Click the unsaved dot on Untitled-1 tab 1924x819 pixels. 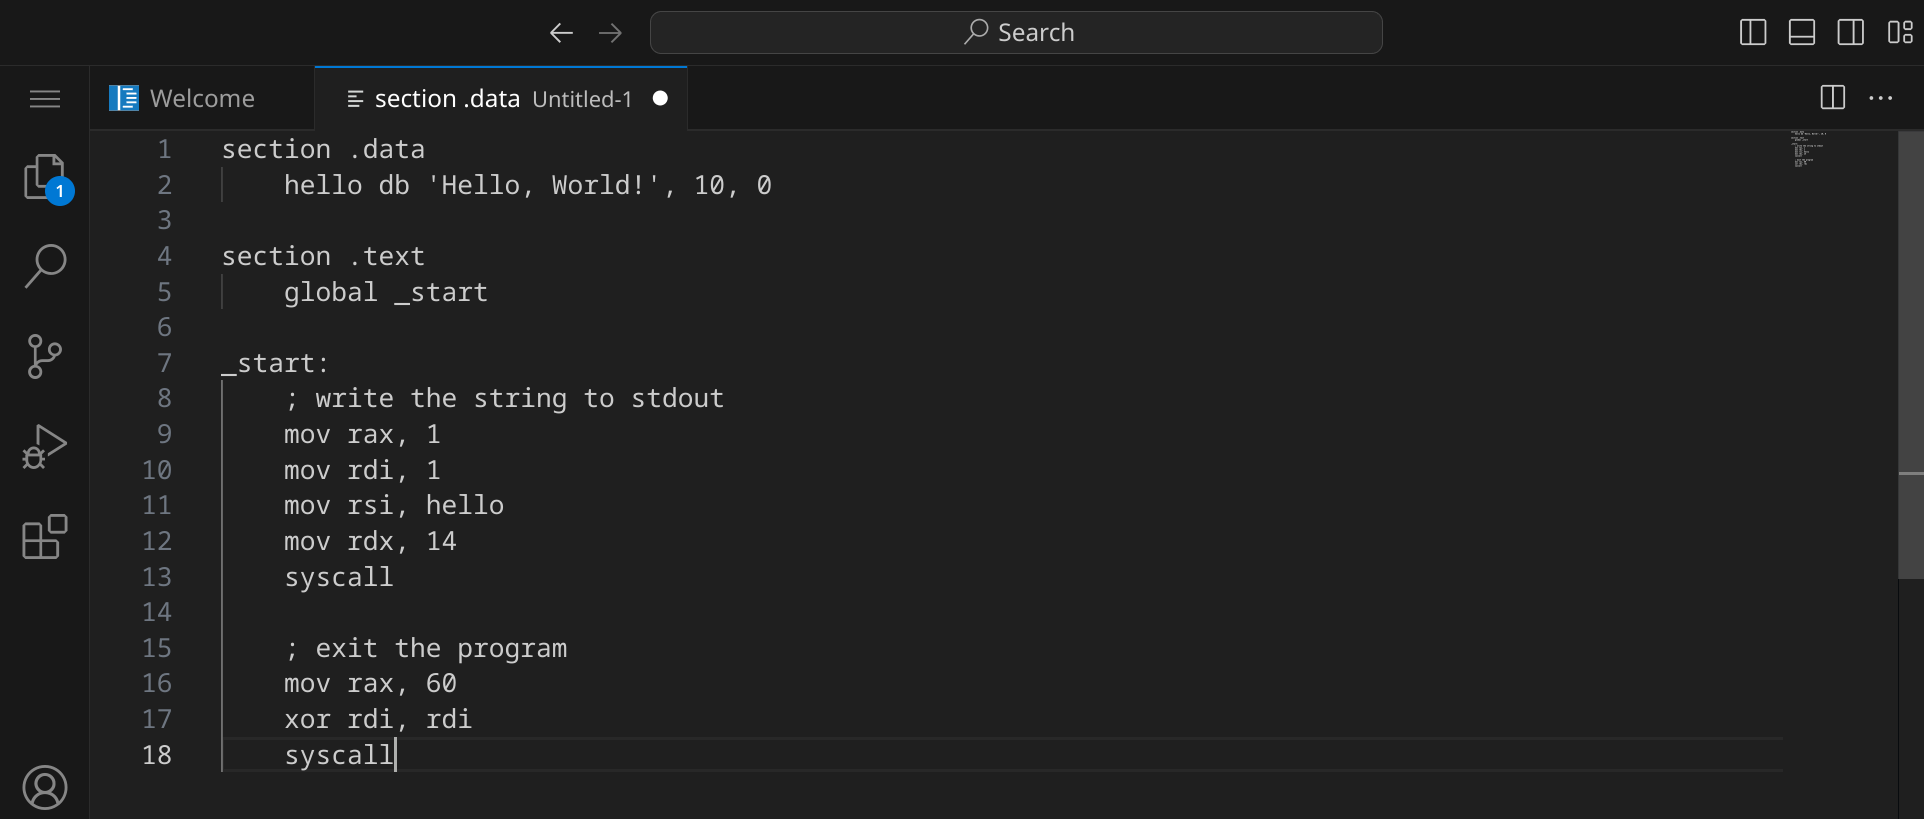coord(660,98)
